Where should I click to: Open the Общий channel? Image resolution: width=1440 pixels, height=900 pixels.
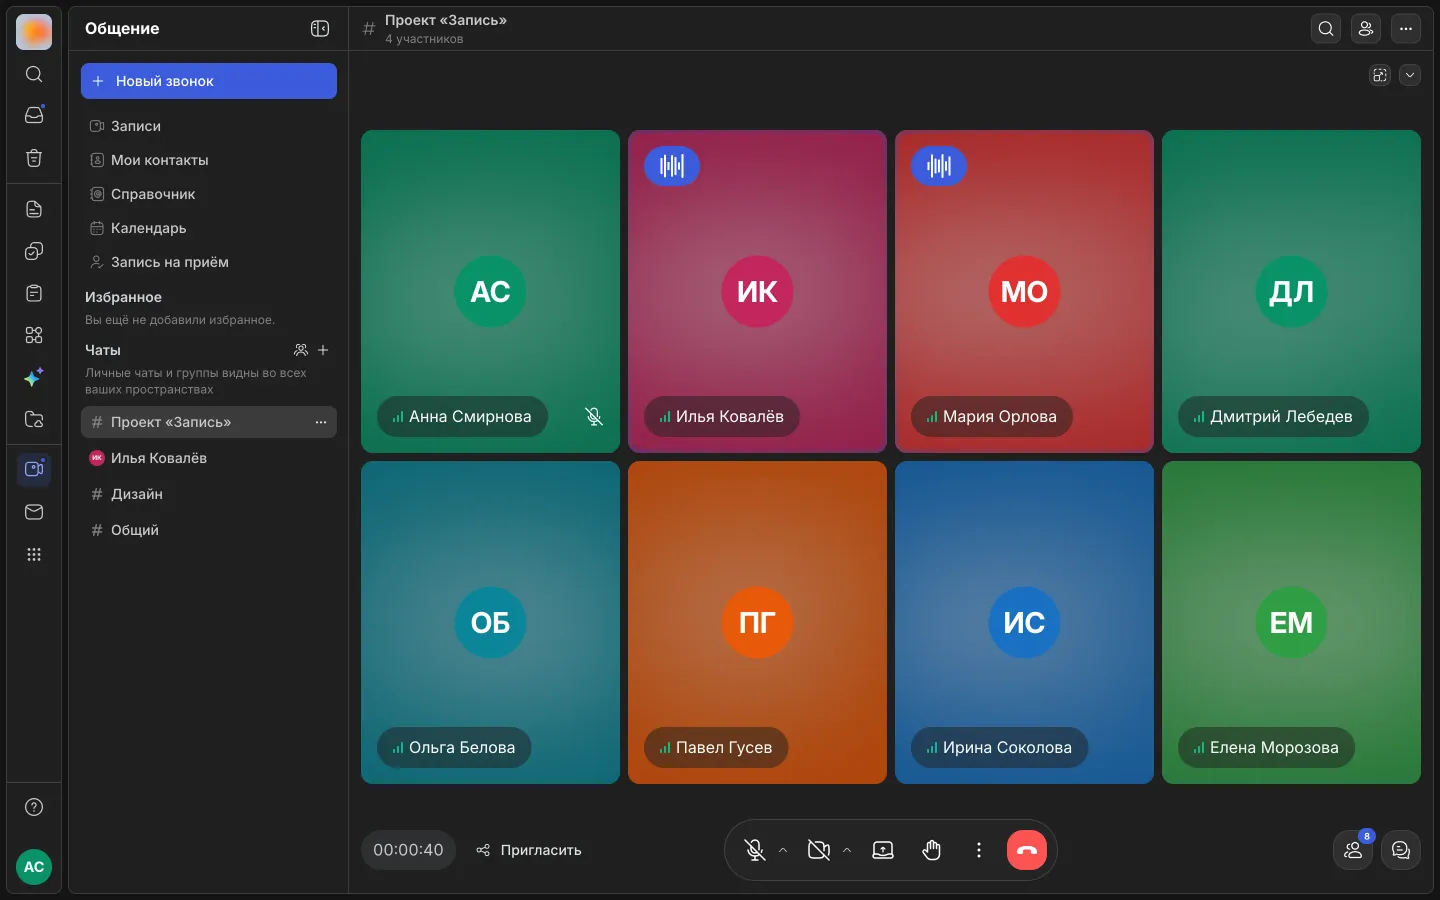(208, 530)
